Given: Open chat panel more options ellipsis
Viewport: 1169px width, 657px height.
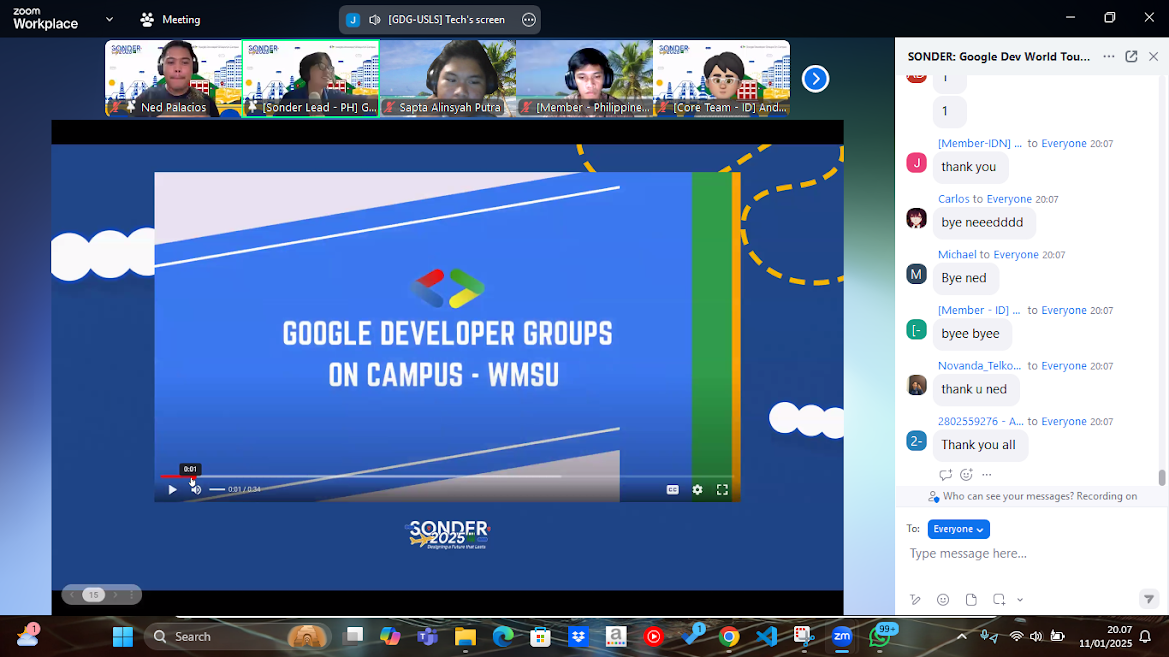Looking at the screenshot, I should tap(1109, 57).
